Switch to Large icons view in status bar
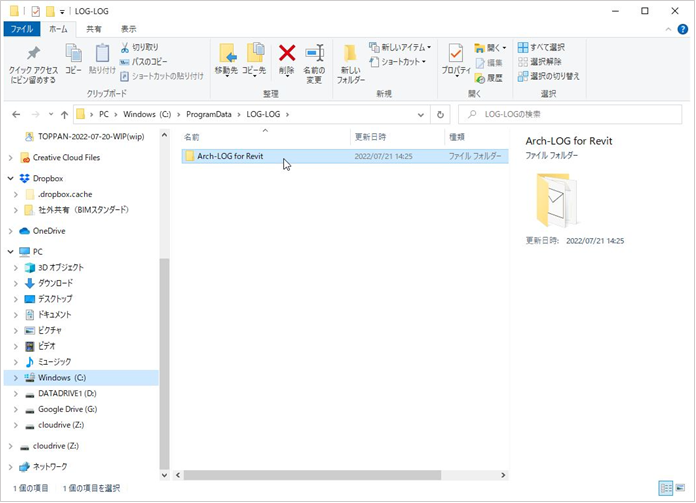Viewport: 696px width, 503px height. coord(680,488)
